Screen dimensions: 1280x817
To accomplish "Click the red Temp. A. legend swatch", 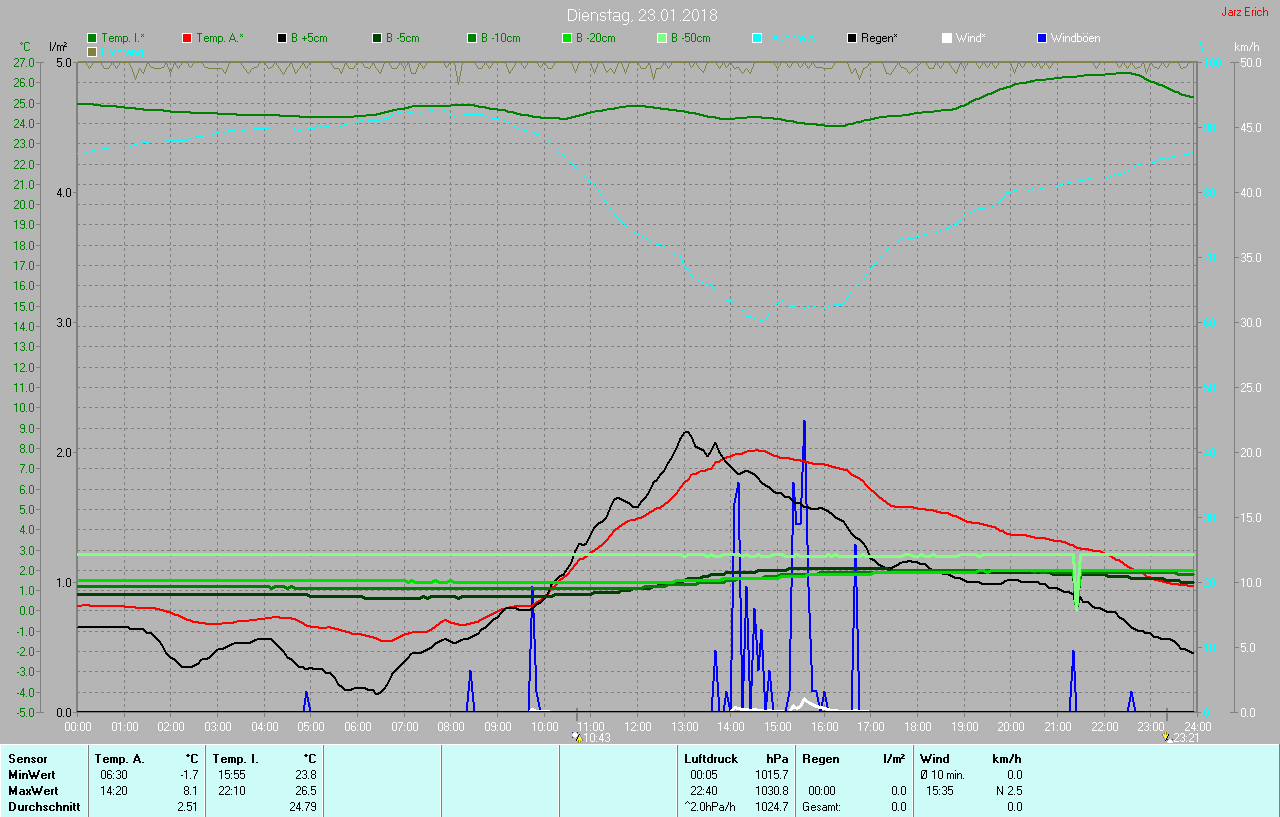I will coord(187,38).
